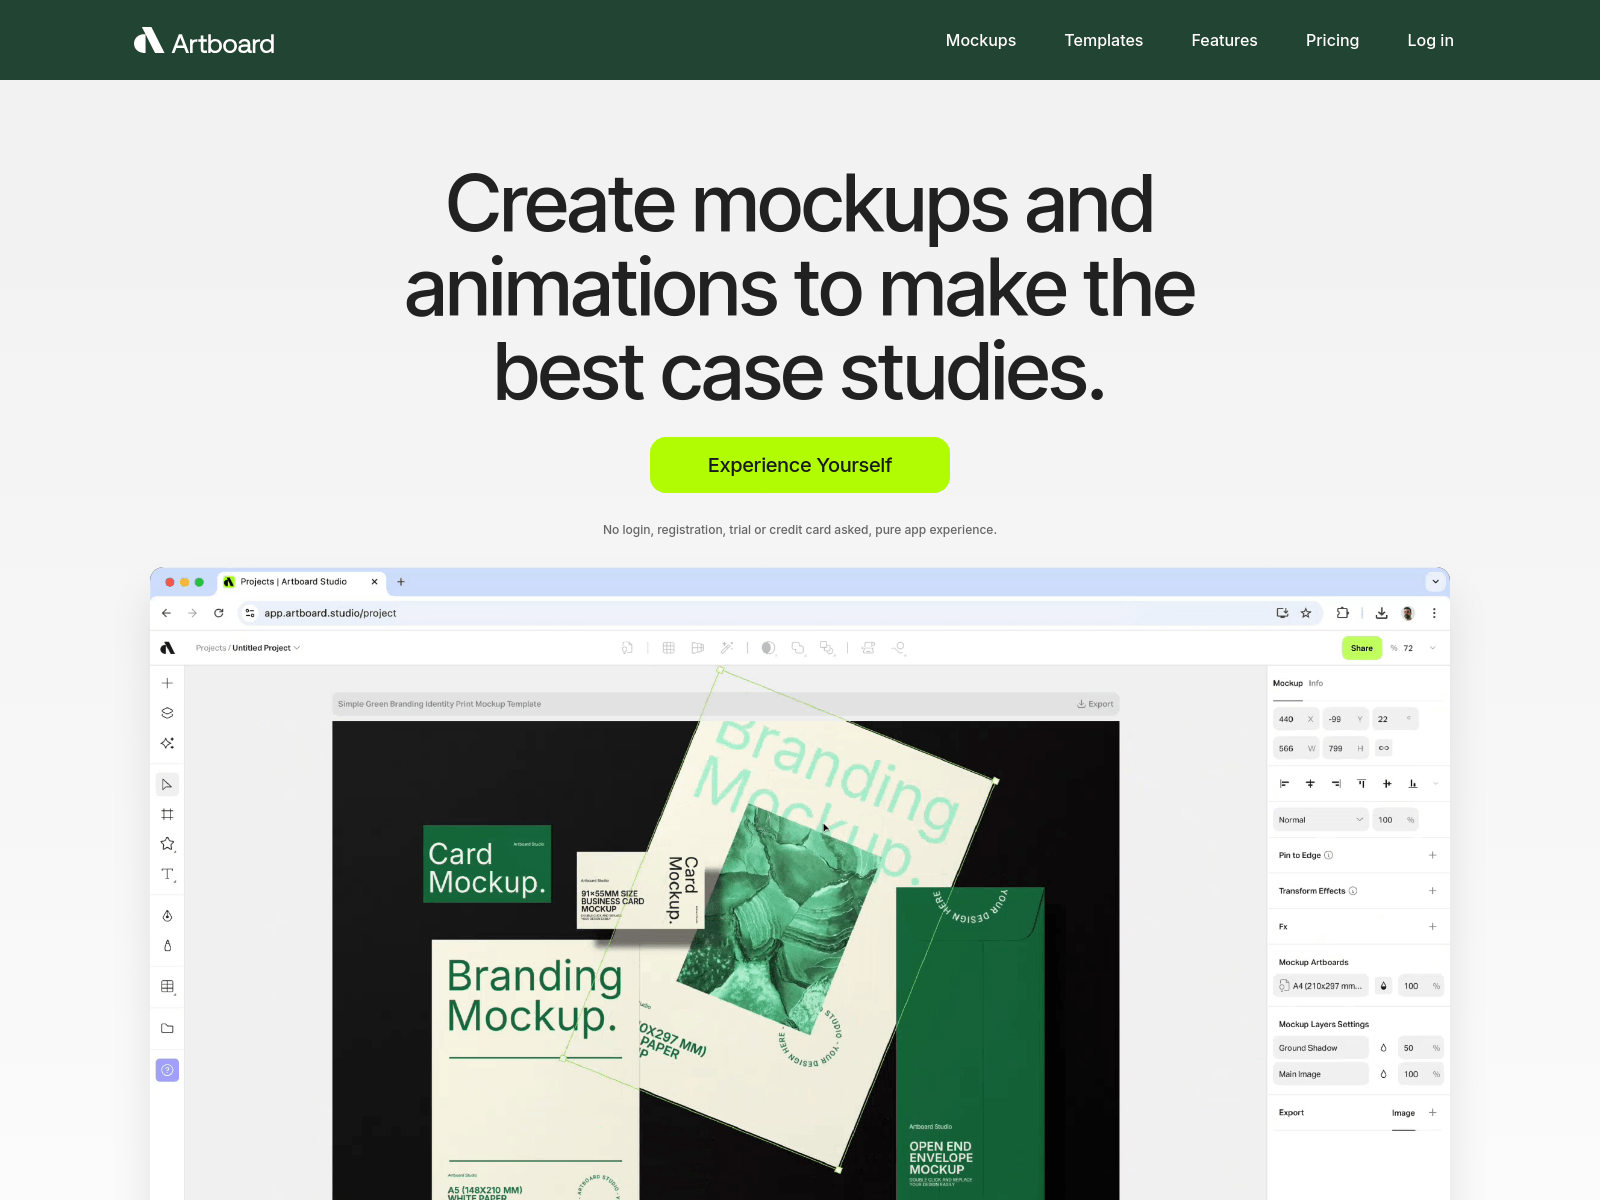
Task: Click the plus add tool in left sidebar
Action: coord(167,683)
